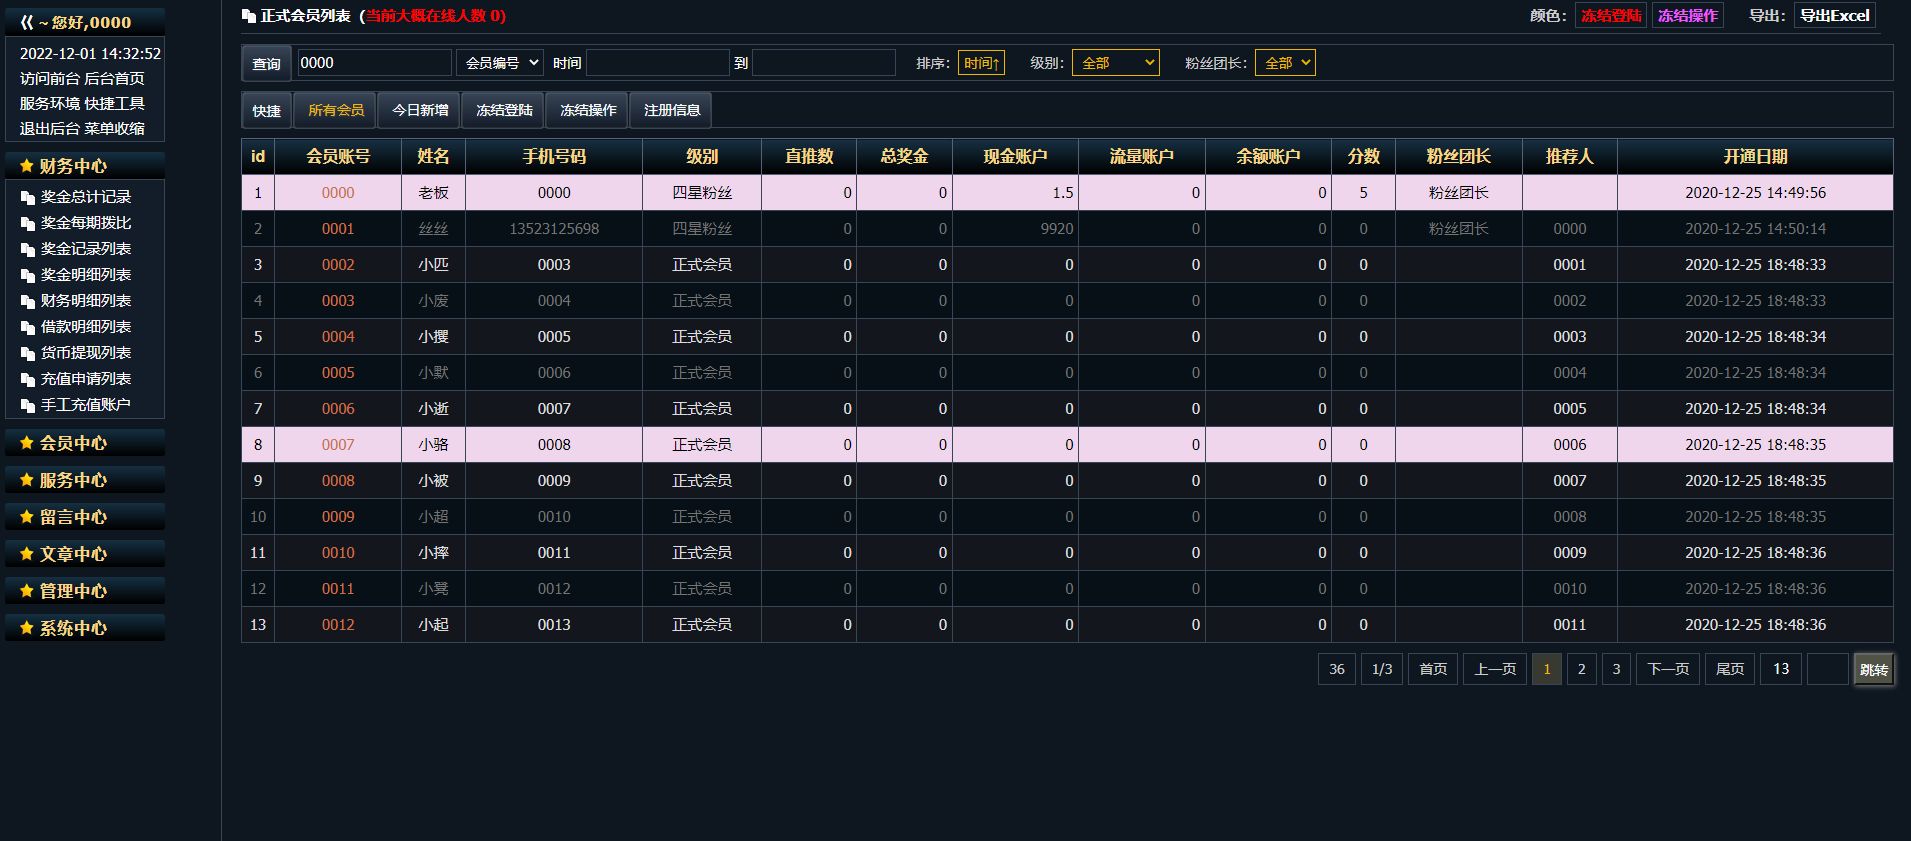Click the star icon next to 文章中心
1911x841 pixels.
(x=27, y=554)
